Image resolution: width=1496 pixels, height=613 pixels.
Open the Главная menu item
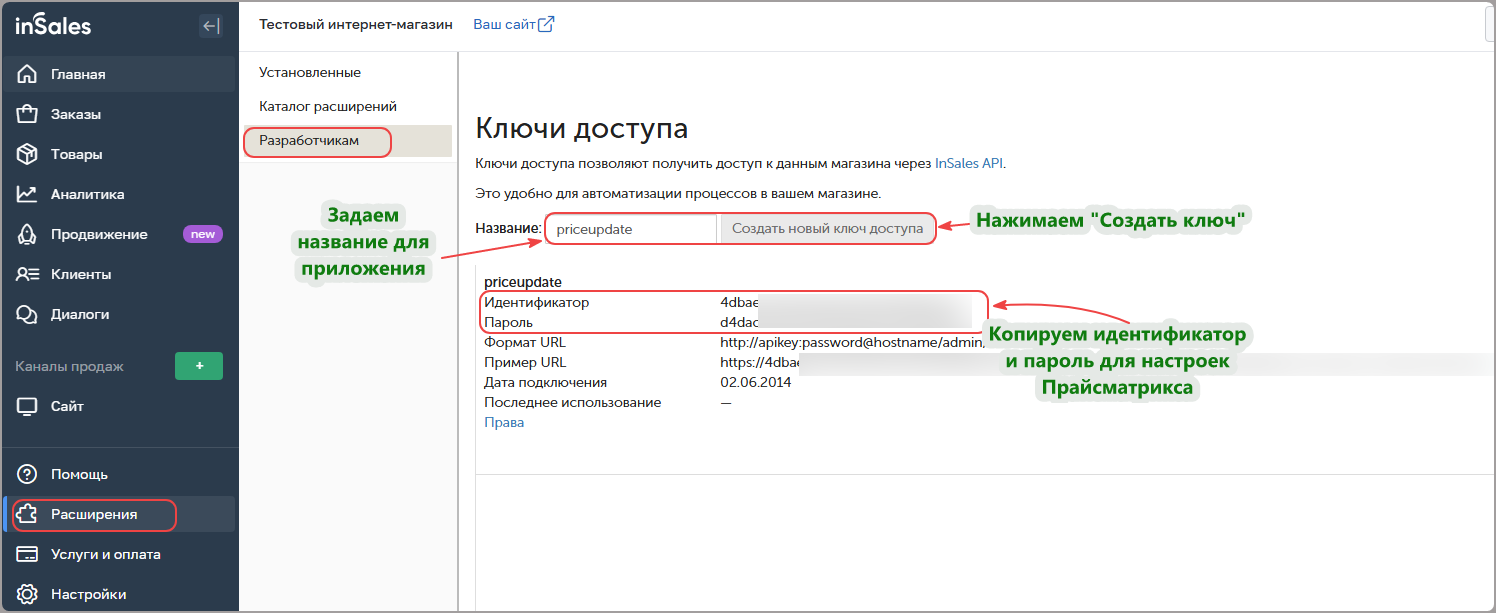120,74
